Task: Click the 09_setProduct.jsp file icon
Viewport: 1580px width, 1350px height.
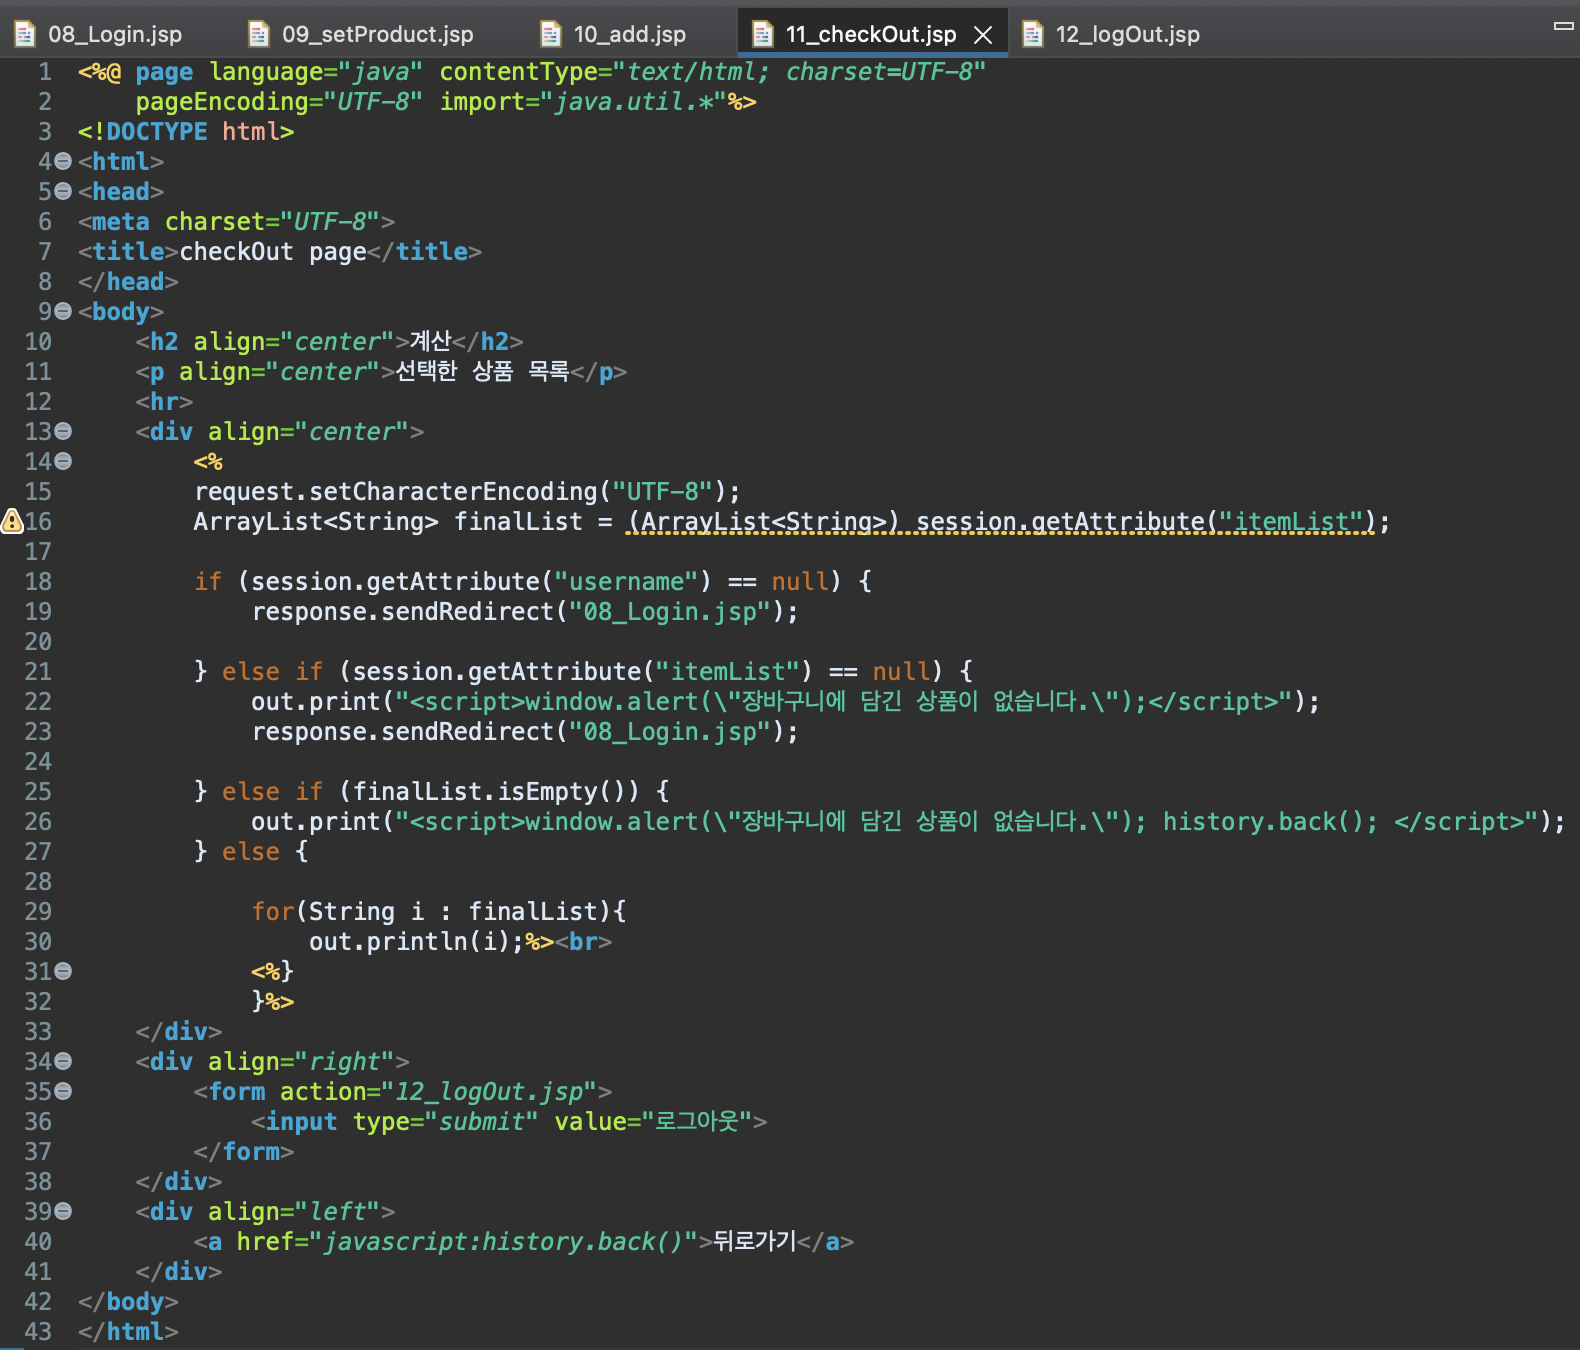Action: [x=259, y=34]
